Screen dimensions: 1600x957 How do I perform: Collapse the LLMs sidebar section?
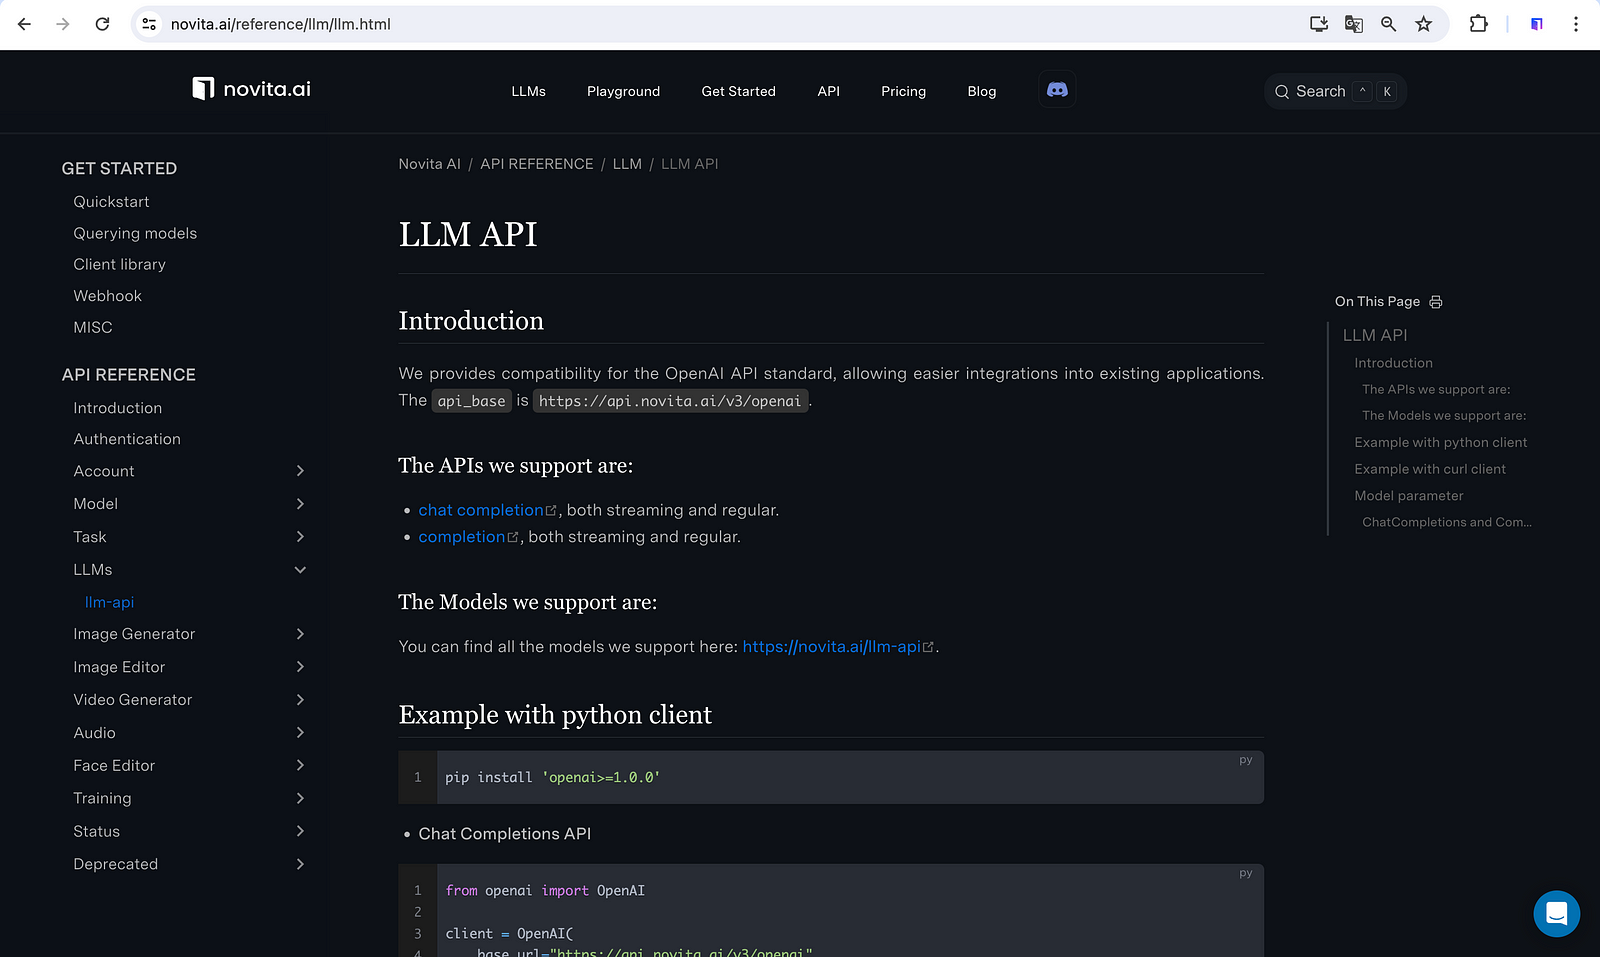click(x=300, y=570)
